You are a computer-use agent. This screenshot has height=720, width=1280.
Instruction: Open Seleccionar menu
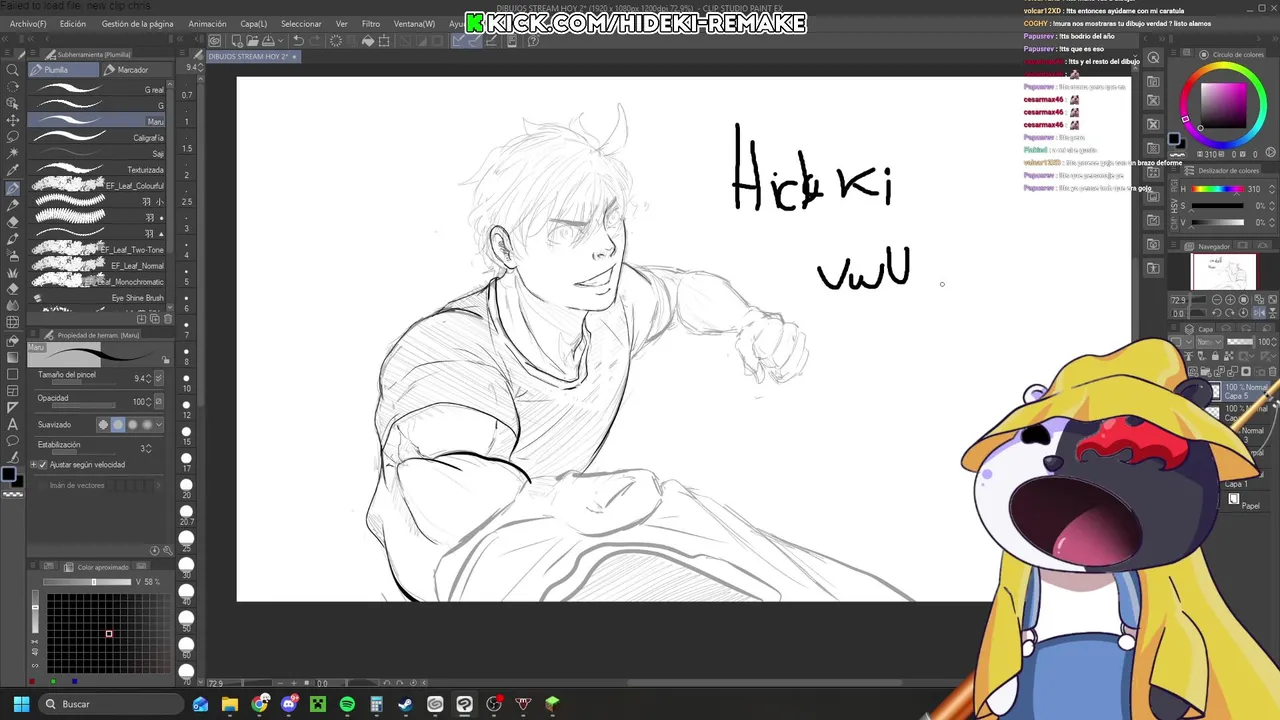click(301, 24)
